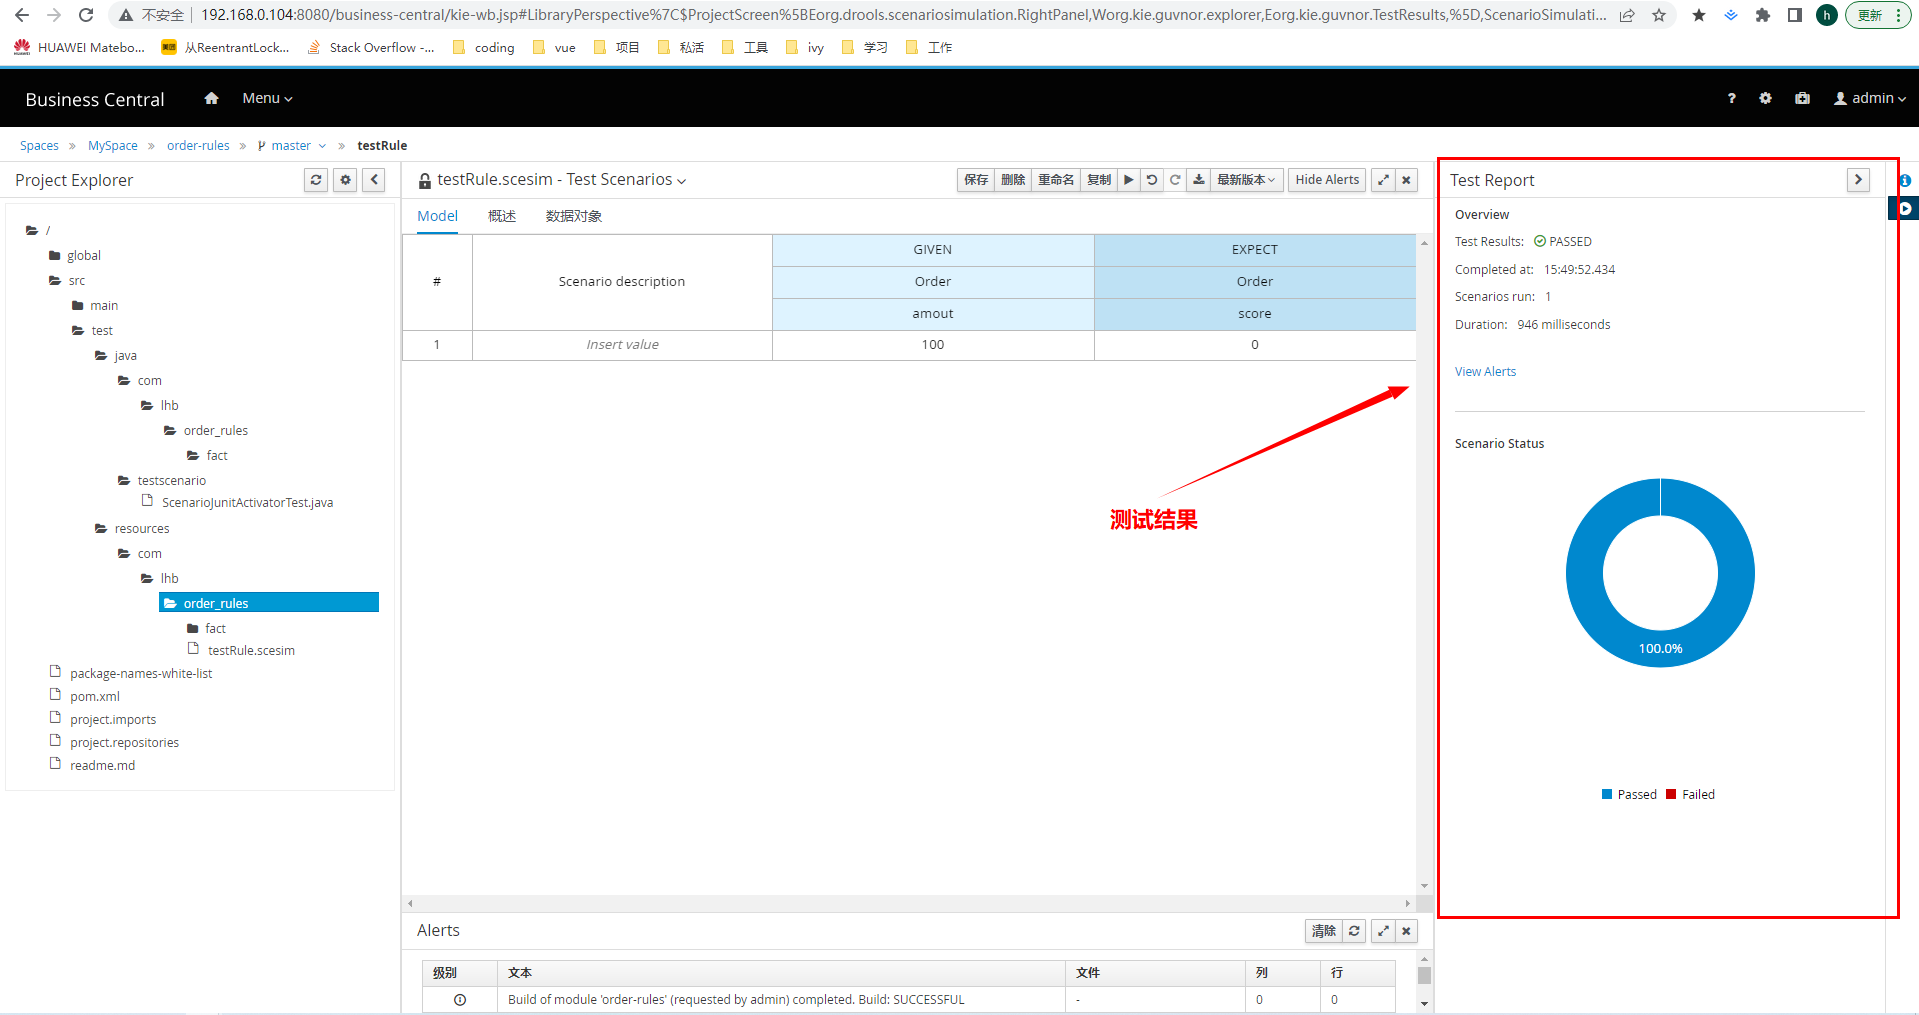This screenshot has width=1919, height=1015.
Task: Collapse the Test Report panel arrow
Action: [x=1858, y=180]
